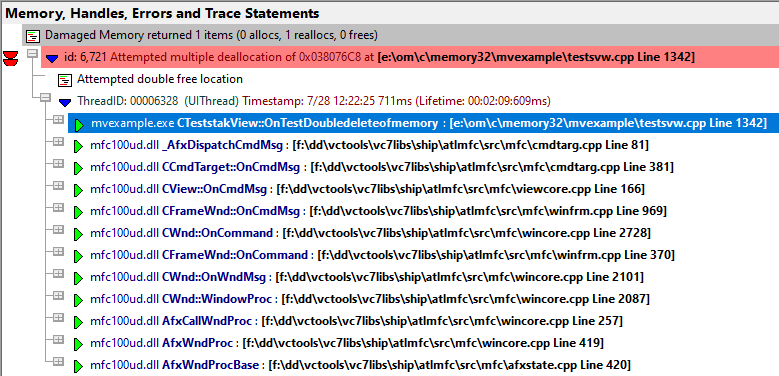Click green arrow icon of CView::OnCmdMsg
This screenshot has width=779, height=376.
(x=78, y=190)
